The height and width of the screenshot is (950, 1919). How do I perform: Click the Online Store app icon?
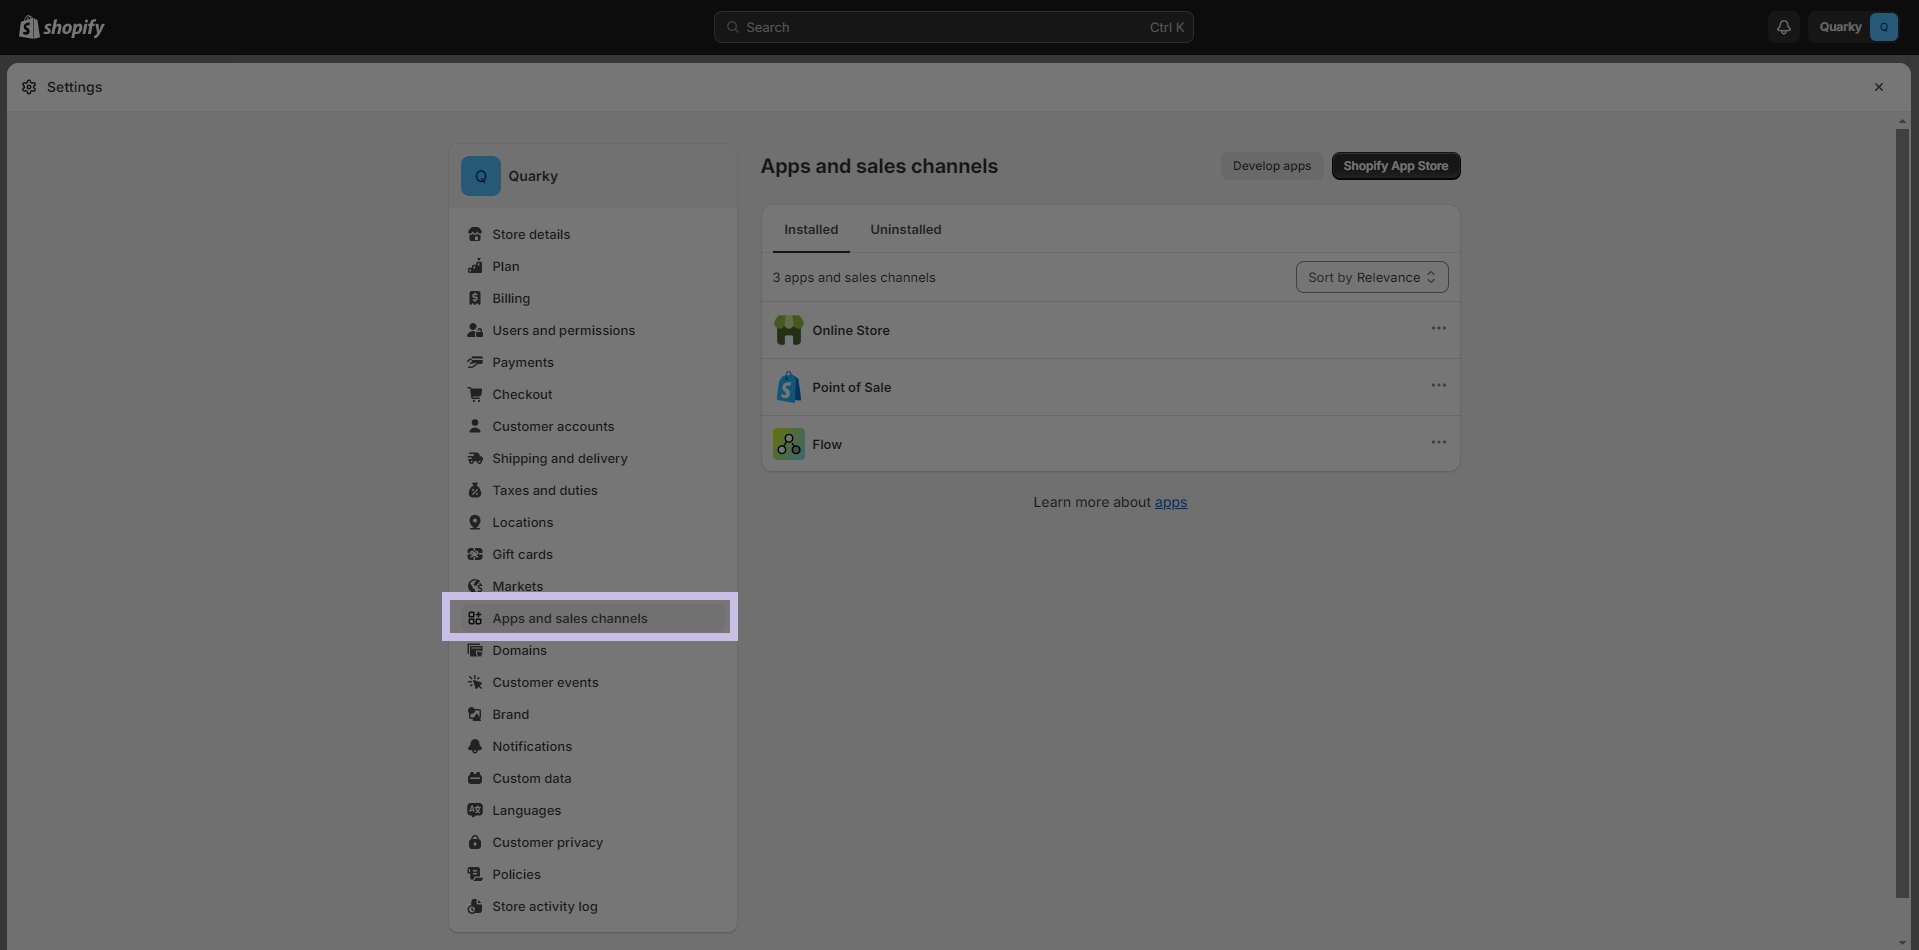[788, 330]
